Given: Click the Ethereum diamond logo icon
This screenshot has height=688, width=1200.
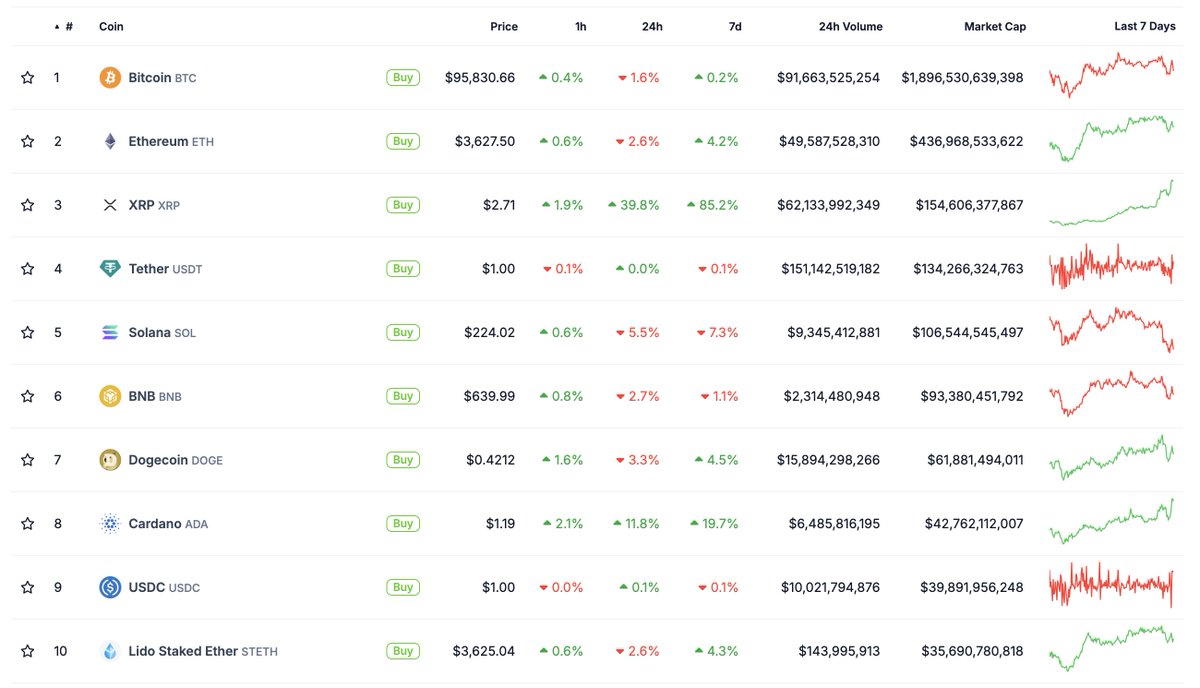Looking at the screenshot, I should point(110,141).
